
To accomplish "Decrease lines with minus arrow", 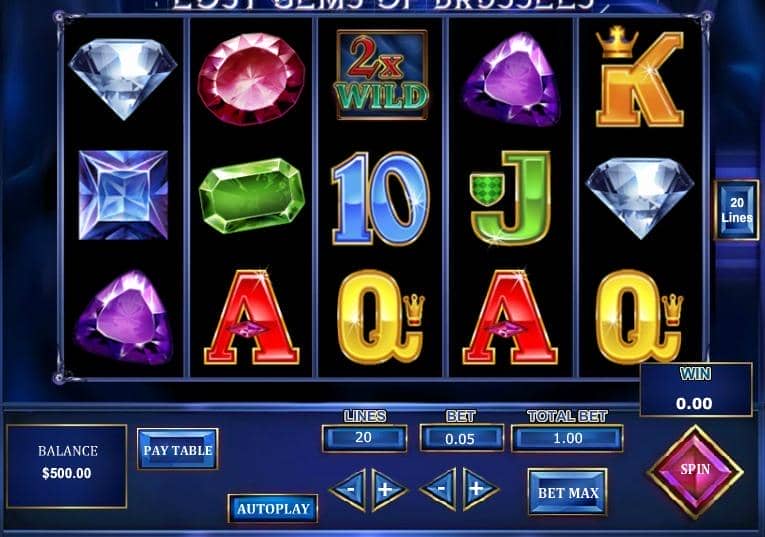I will tap(348, 489).
